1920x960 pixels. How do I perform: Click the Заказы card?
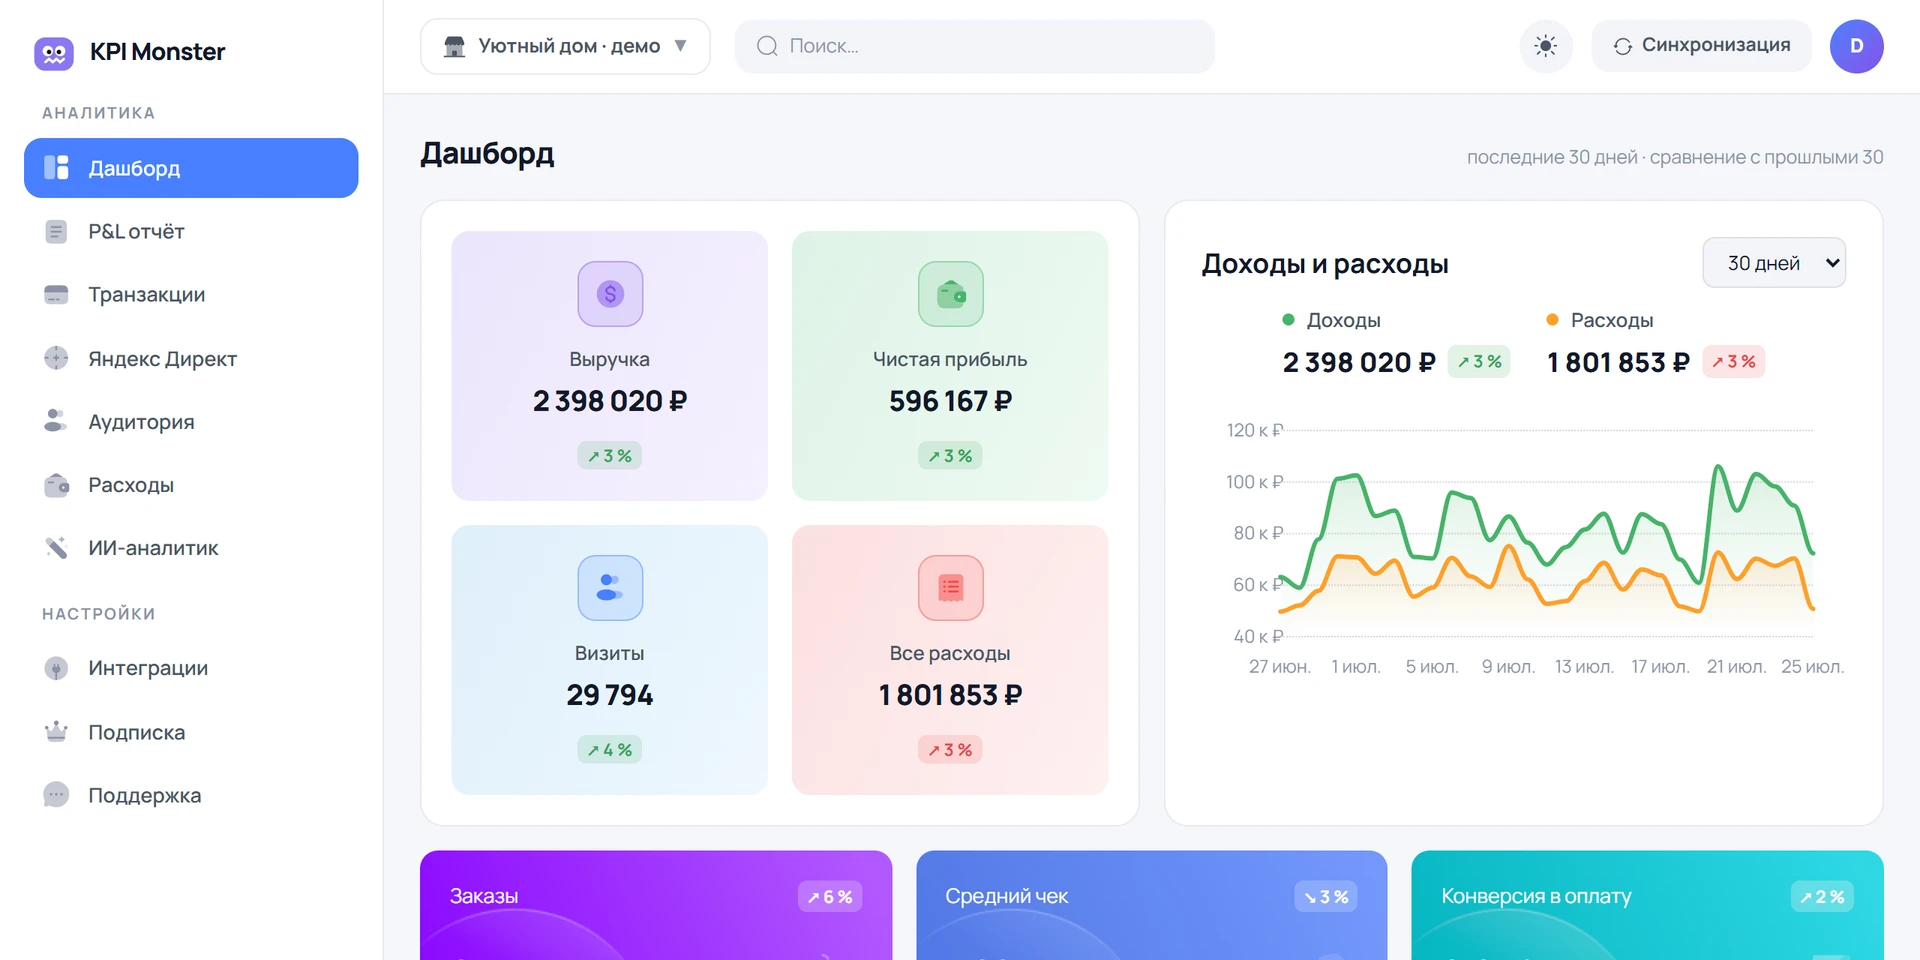[x=656, y=905]
